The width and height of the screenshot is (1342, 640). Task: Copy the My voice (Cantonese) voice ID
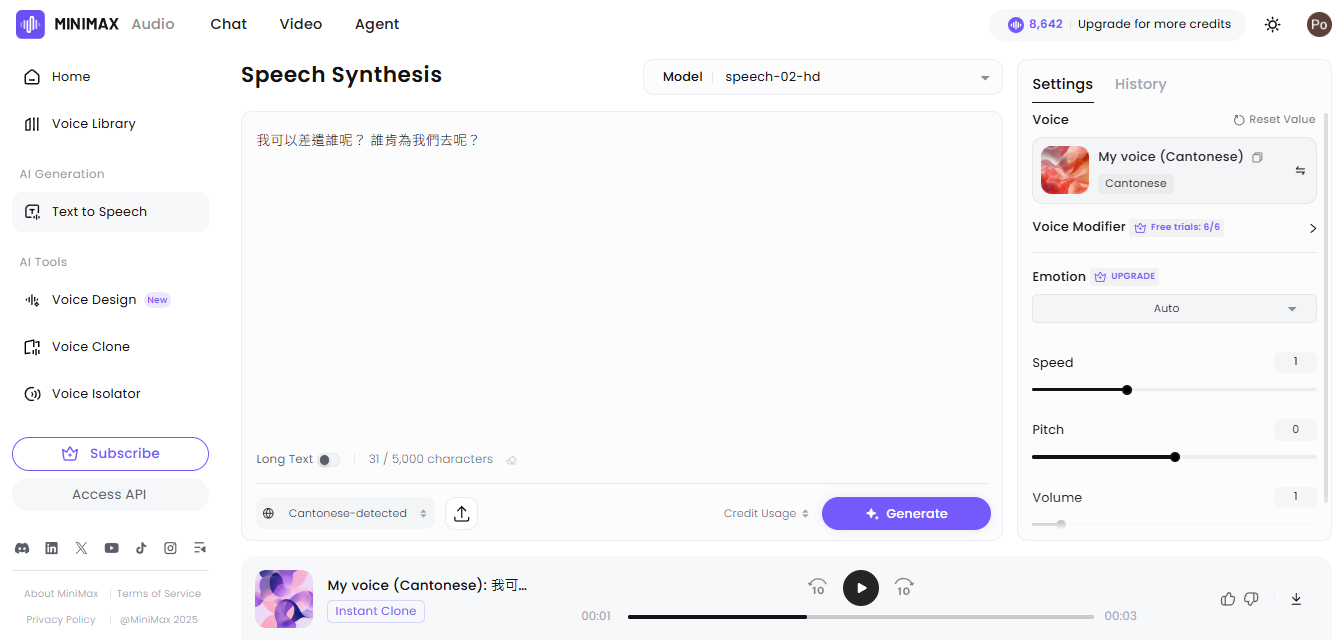(x=1257, y=157)
